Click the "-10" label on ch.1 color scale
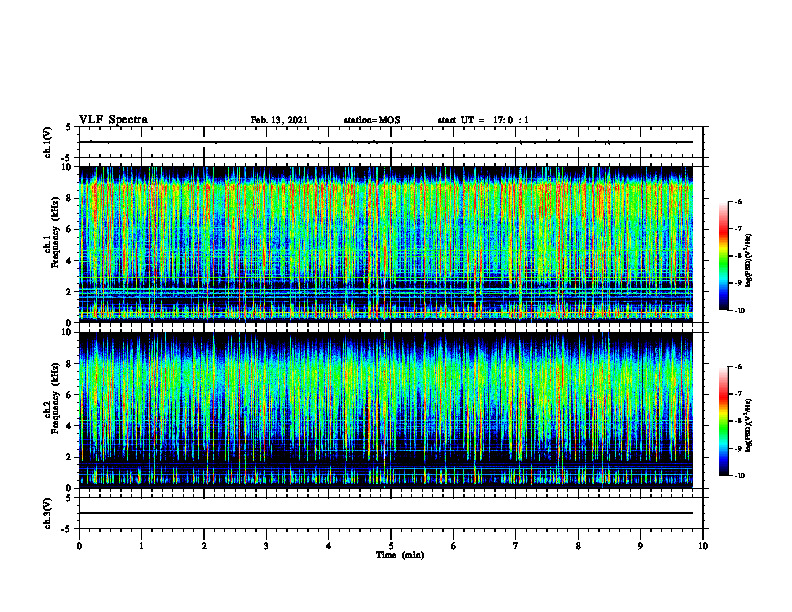The height and width of the screenshot is (612, 792). click(739, 311)
